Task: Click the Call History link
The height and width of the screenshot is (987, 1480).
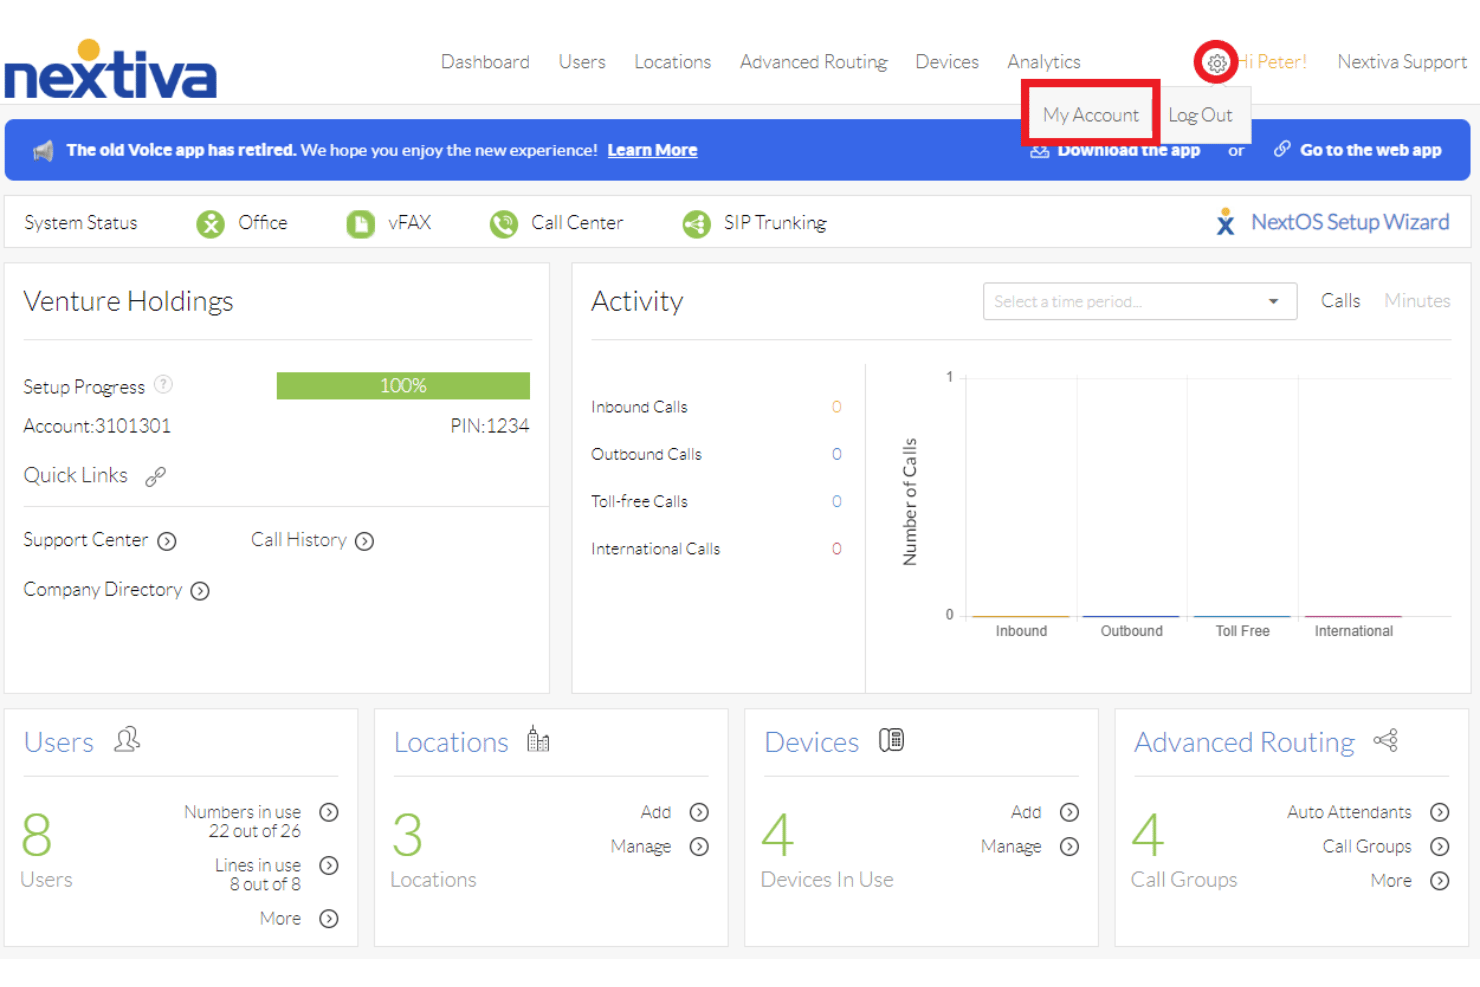Action: [x=298, y=540]
